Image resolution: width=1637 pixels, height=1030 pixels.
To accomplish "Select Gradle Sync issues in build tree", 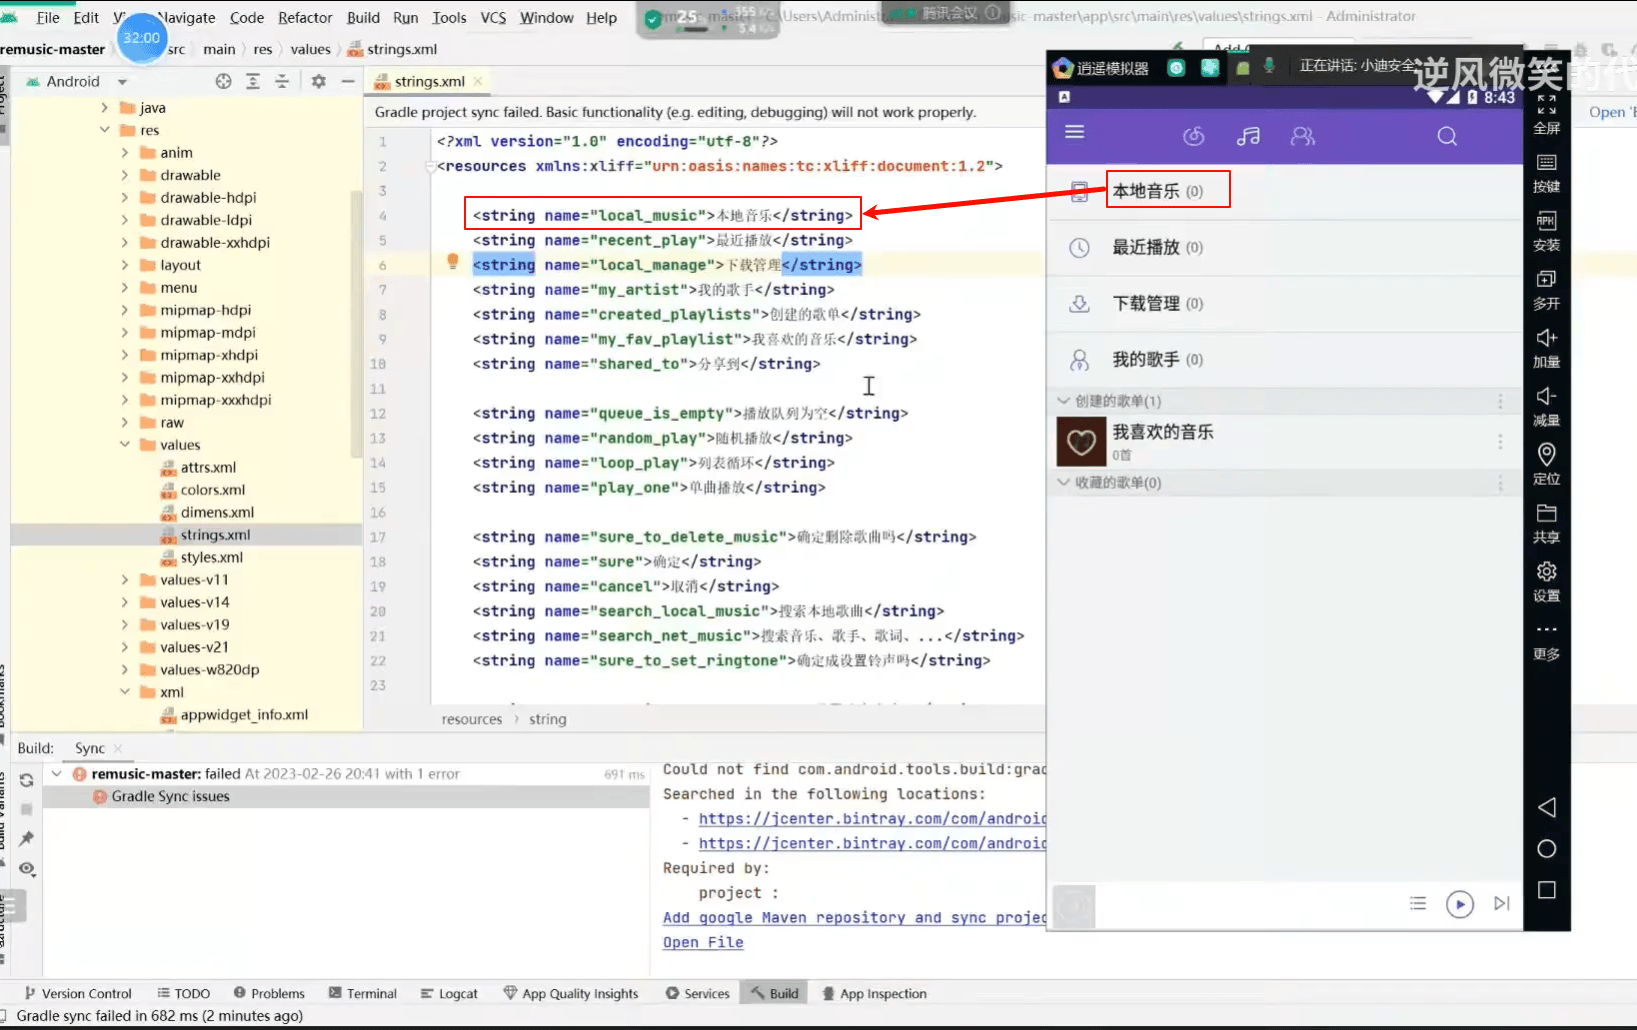I will pos(170,796).
